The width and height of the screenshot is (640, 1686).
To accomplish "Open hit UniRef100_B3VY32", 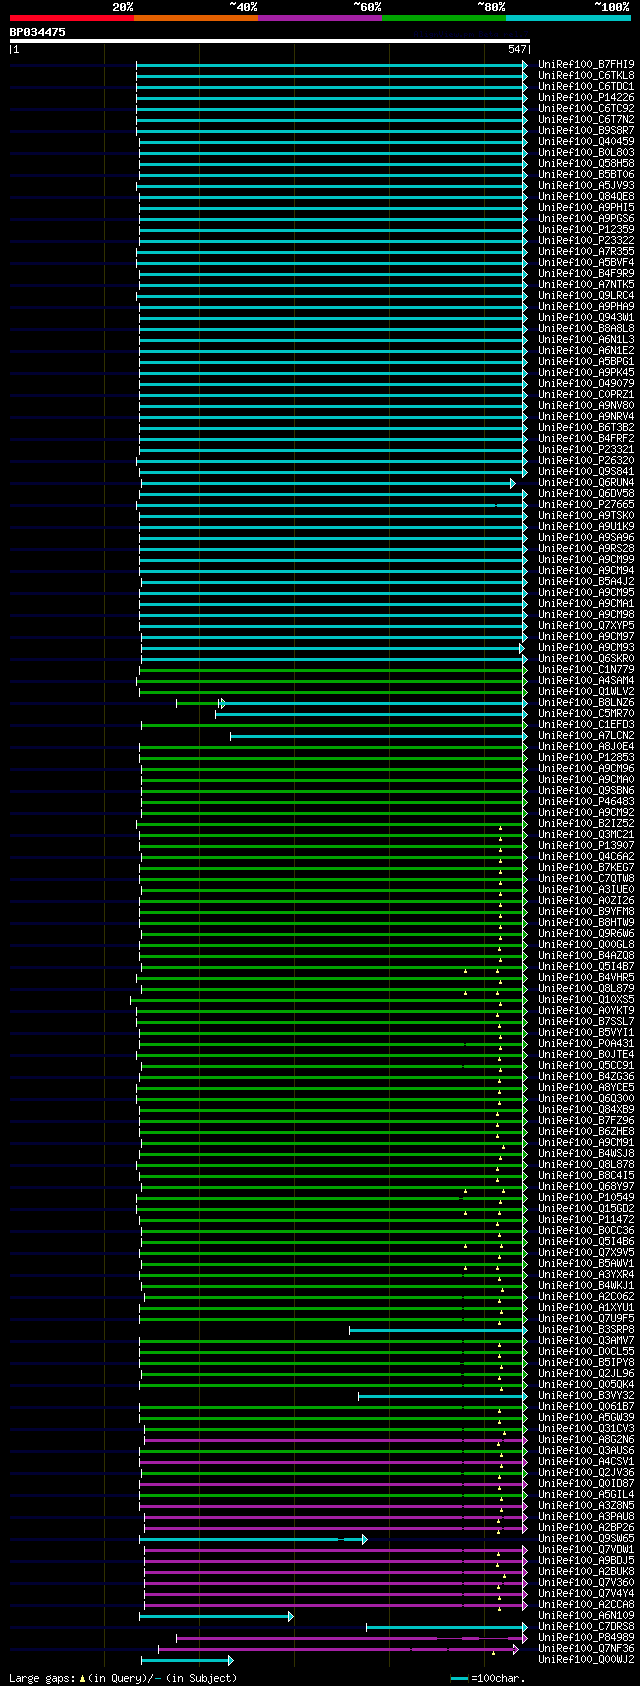I will coord(586,1395).
